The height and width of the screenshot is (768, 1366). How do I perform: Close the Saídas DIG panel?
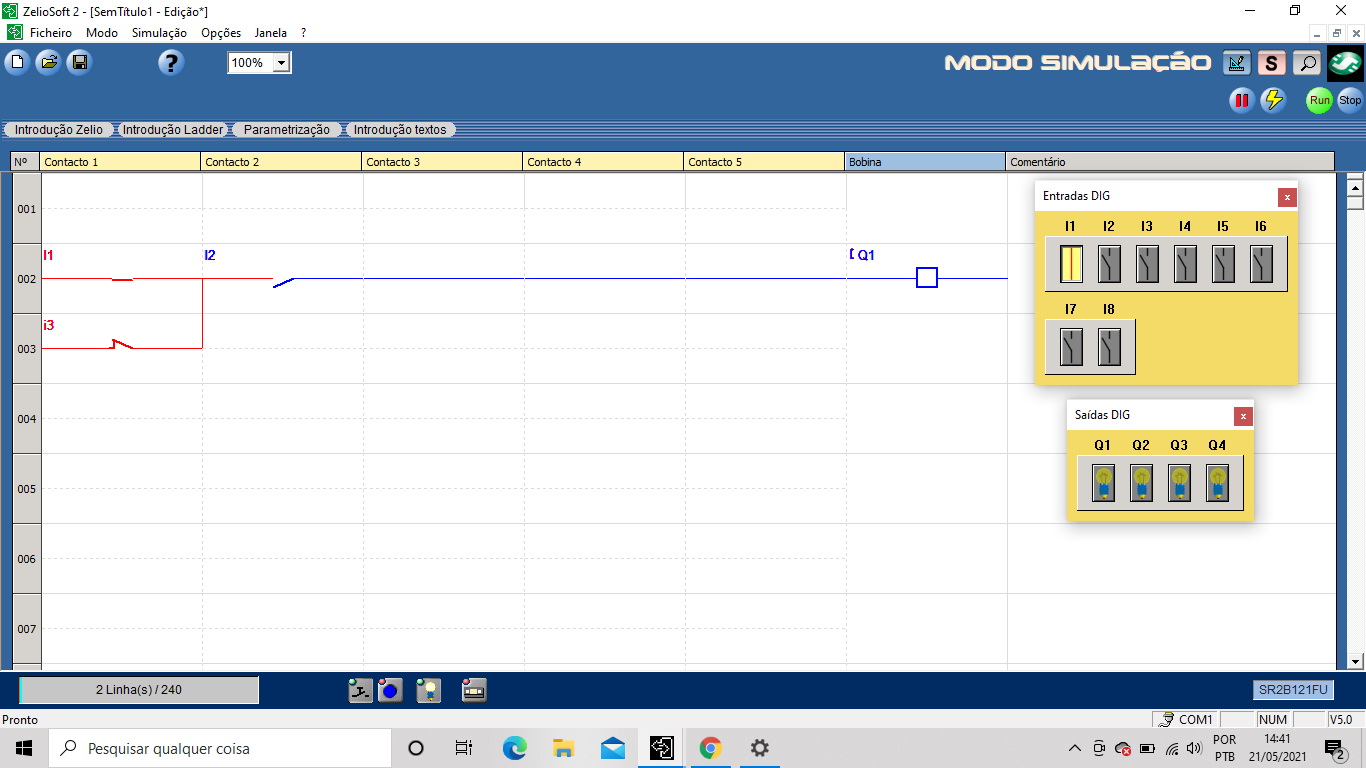[1243, 416]
